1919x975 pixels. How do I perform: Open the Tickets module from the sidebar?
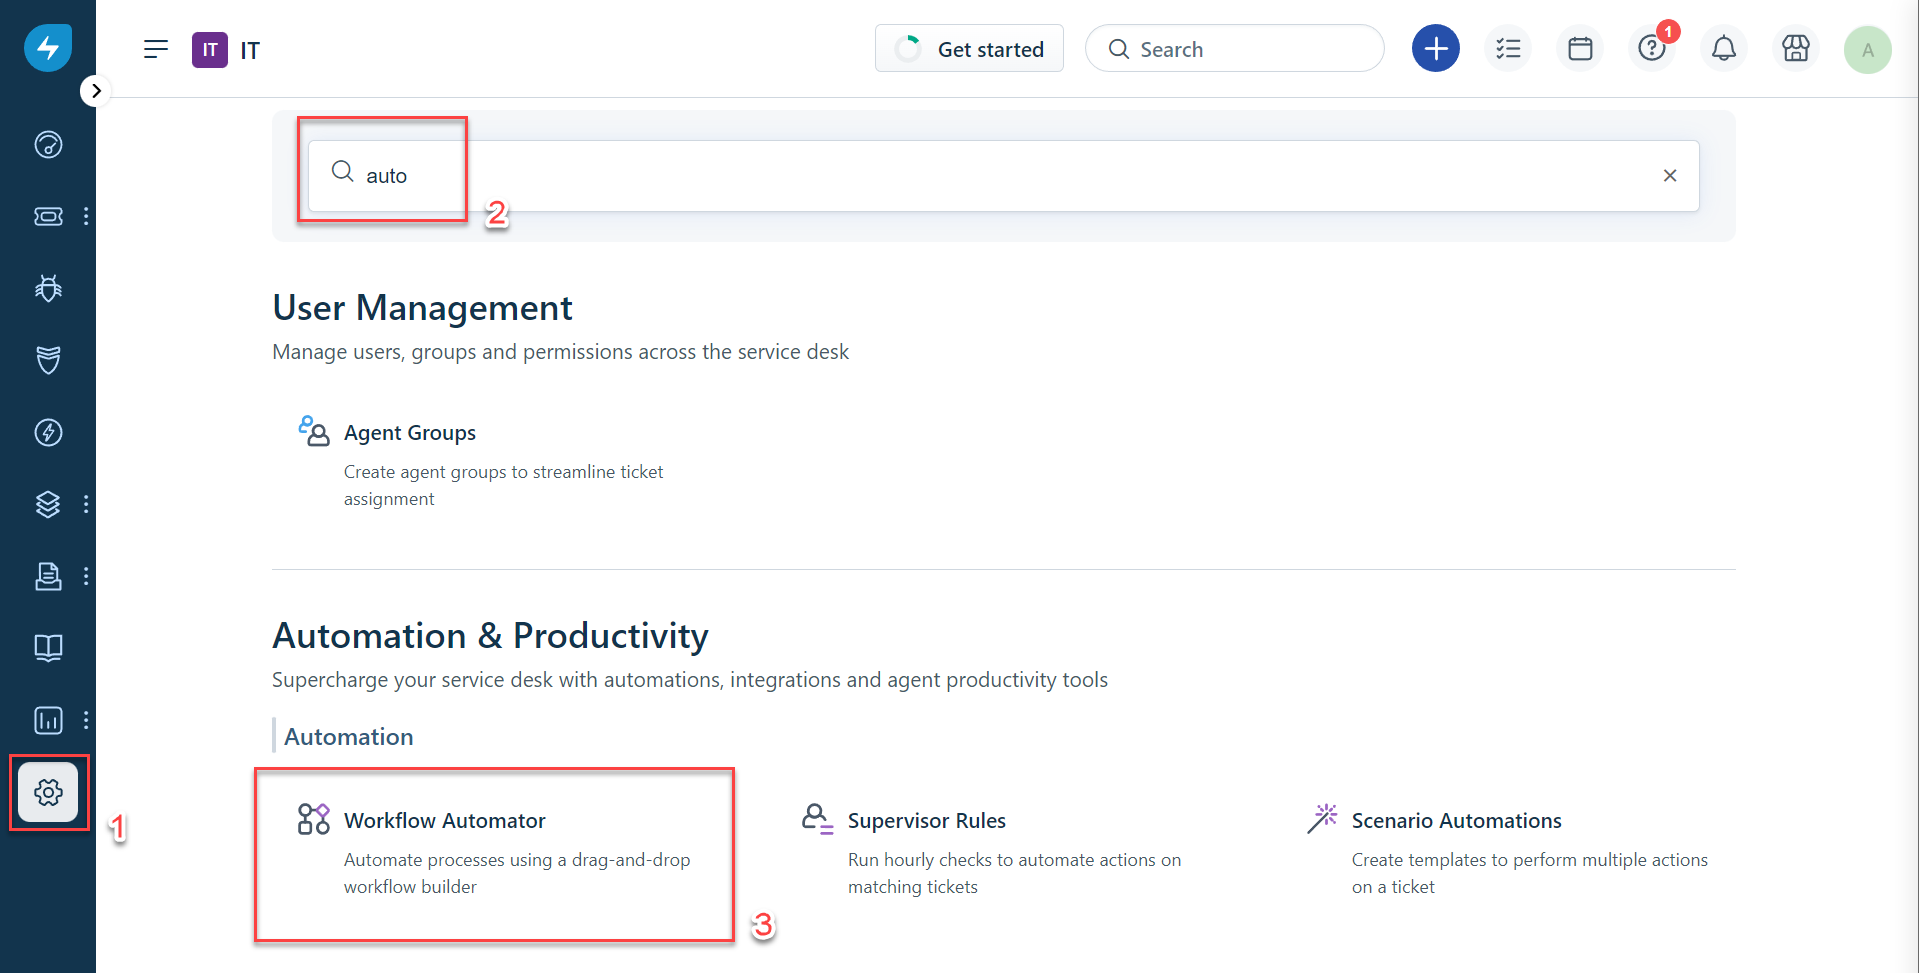click(x=47, y=216)
